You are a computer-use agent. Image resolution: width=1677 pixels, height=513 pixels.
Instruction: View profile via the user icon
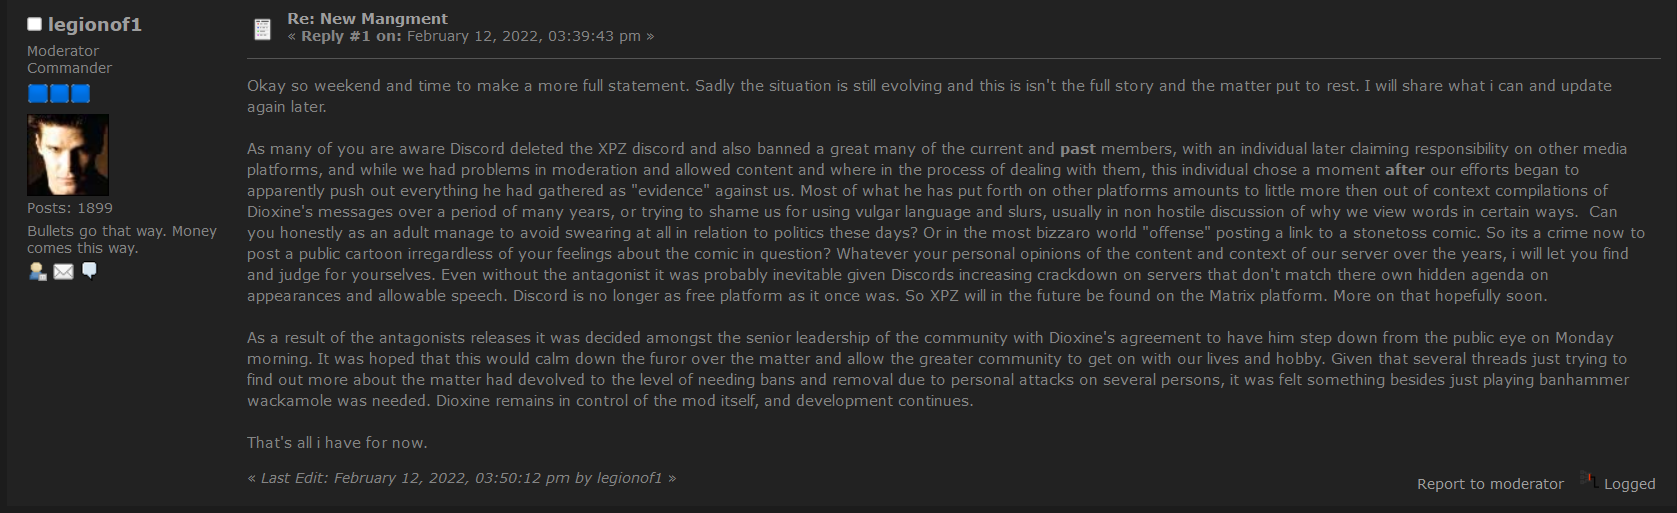37,271
